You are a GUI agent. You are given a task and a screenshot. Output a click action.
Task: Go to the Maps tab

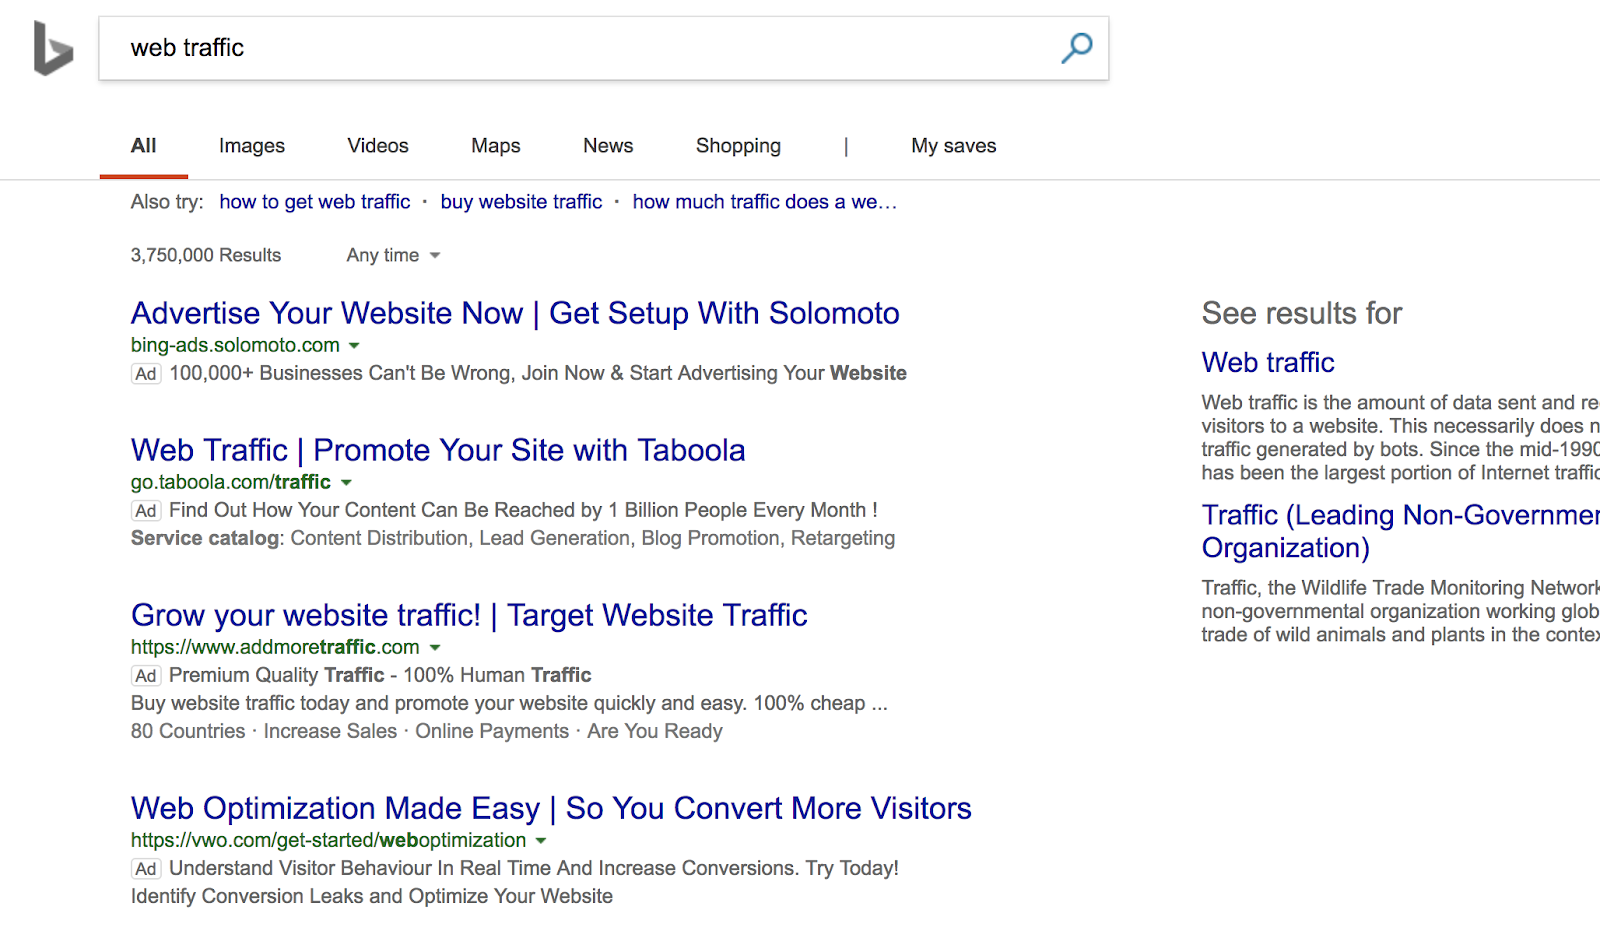click(x=496, y=146)
